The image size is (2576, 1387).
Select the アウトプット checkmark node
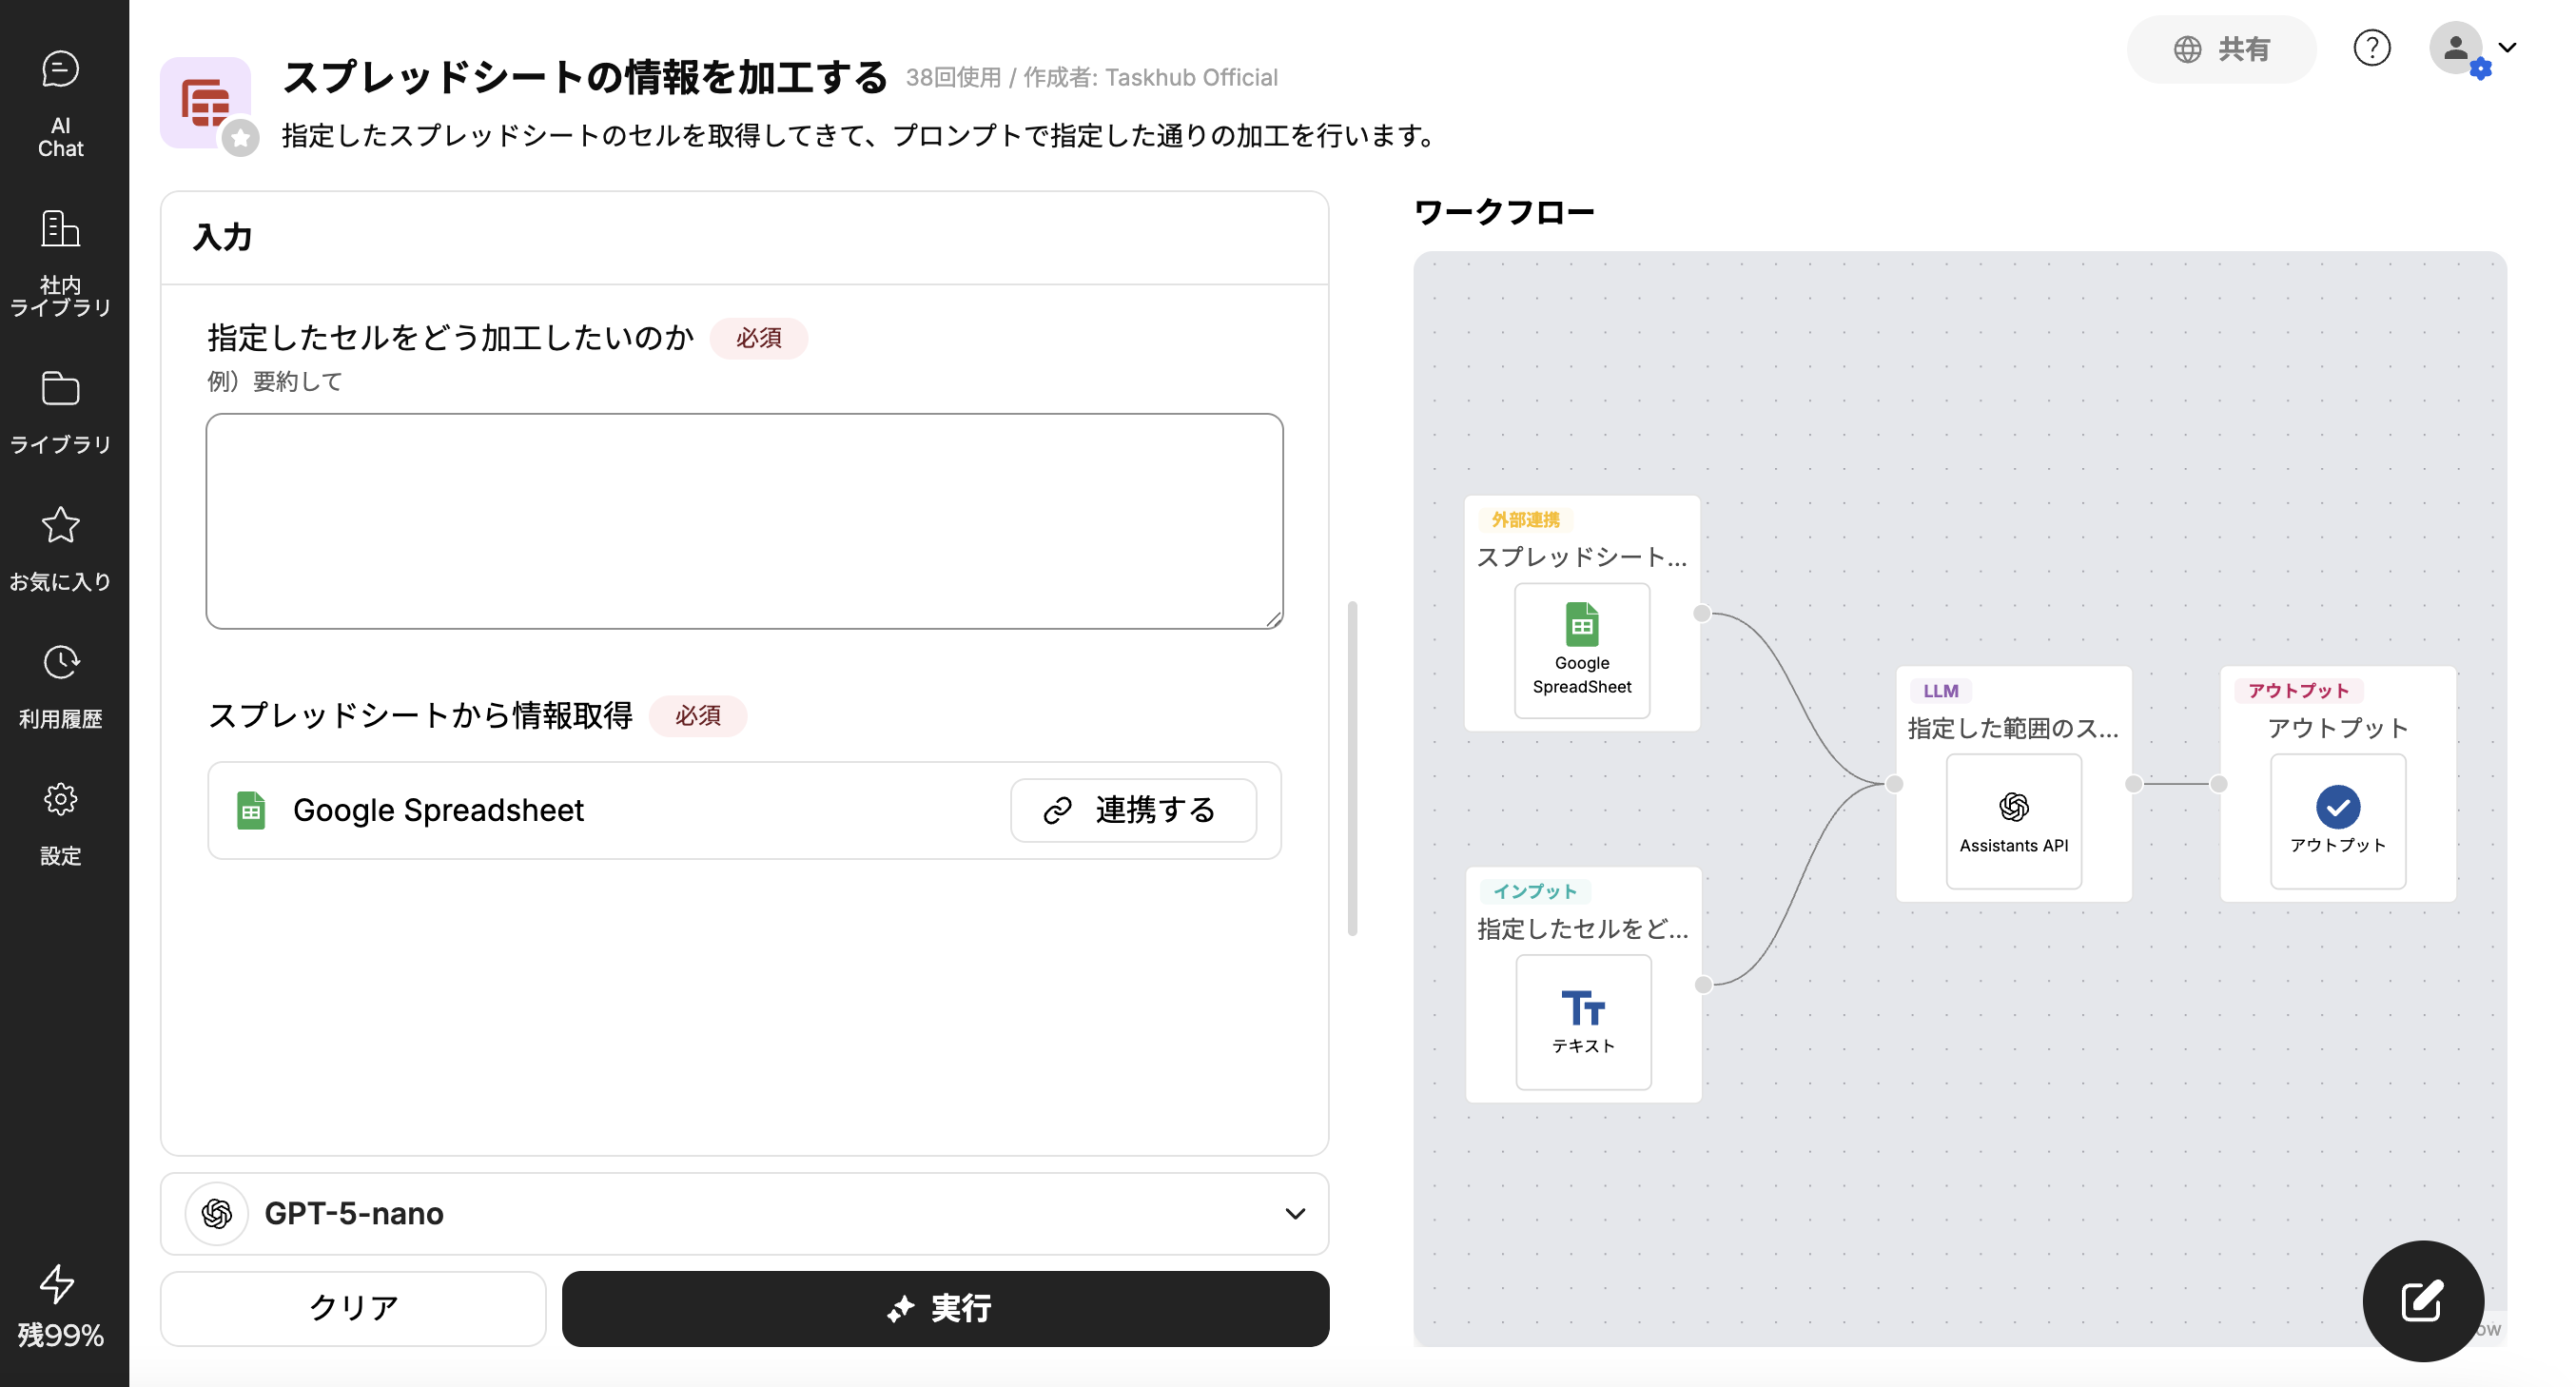2337,821
